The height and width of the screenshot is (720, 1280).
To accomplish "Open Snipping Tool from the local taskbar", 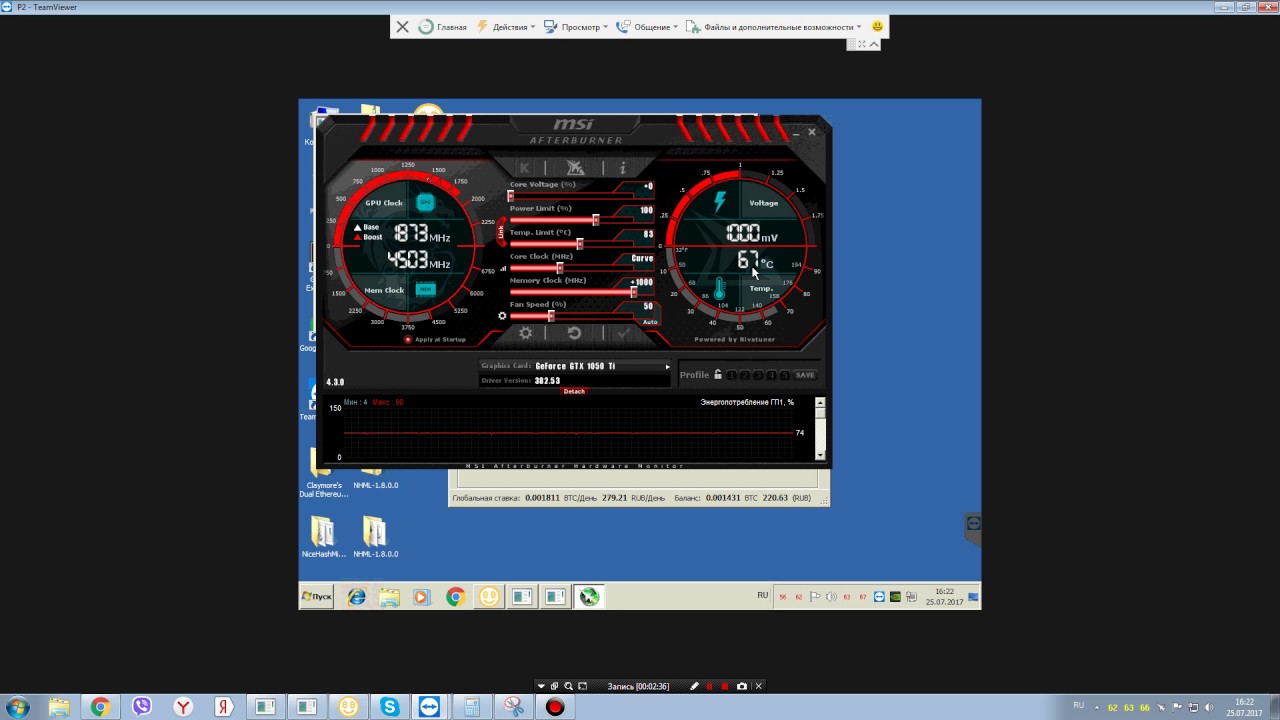I will pos(514,707).
